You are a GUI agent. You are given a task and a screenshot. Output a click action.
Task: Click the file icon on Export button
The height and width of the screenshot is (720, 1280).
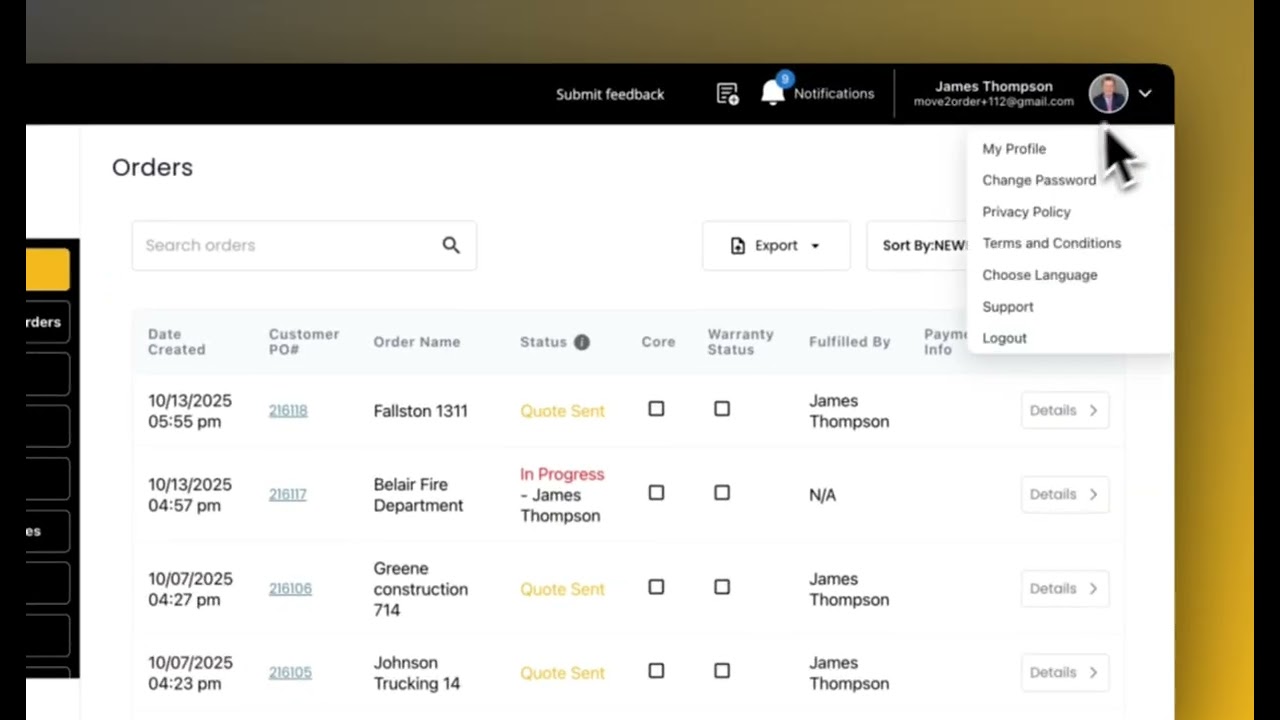click(738, 246)
